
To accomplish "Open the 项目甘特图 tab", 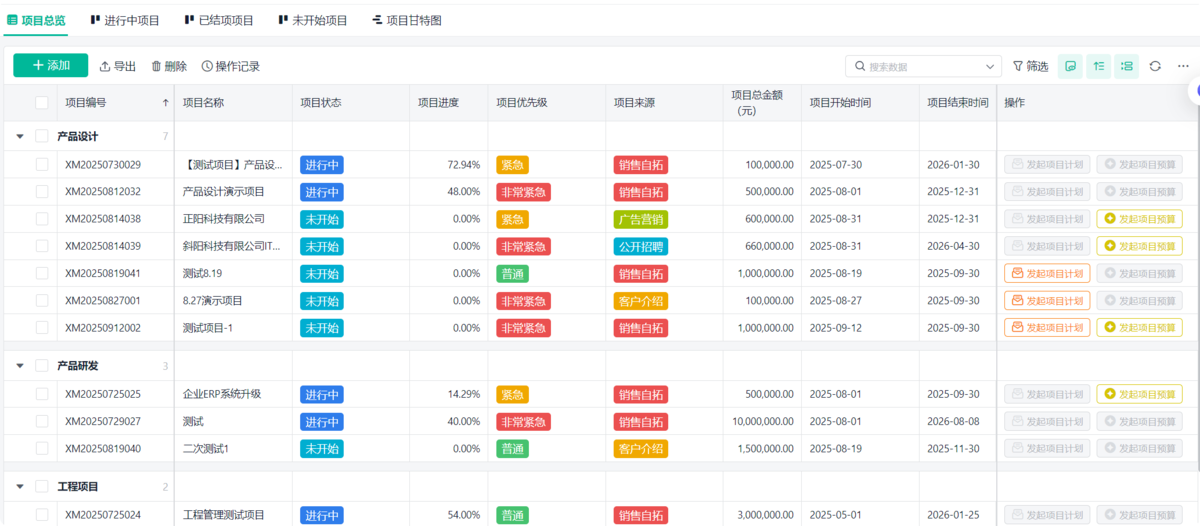I will coord(406,20).
